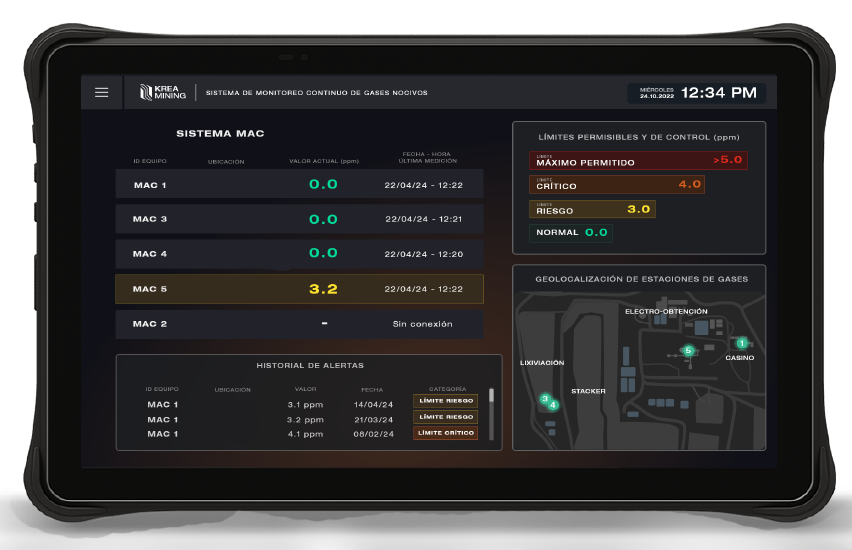Click MAC 5 value 3.2

point(323,289)
